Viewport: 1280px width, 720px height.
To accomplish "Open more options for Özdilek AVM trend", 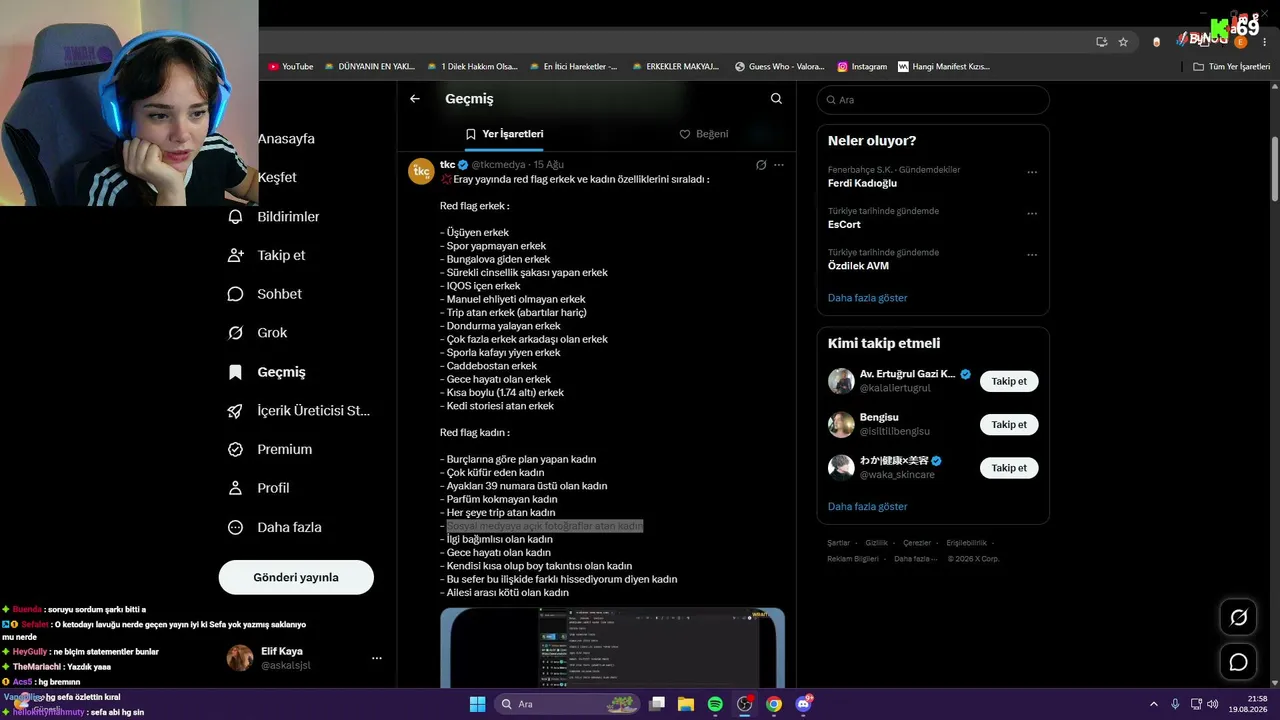I will [x=1032, y=255].
